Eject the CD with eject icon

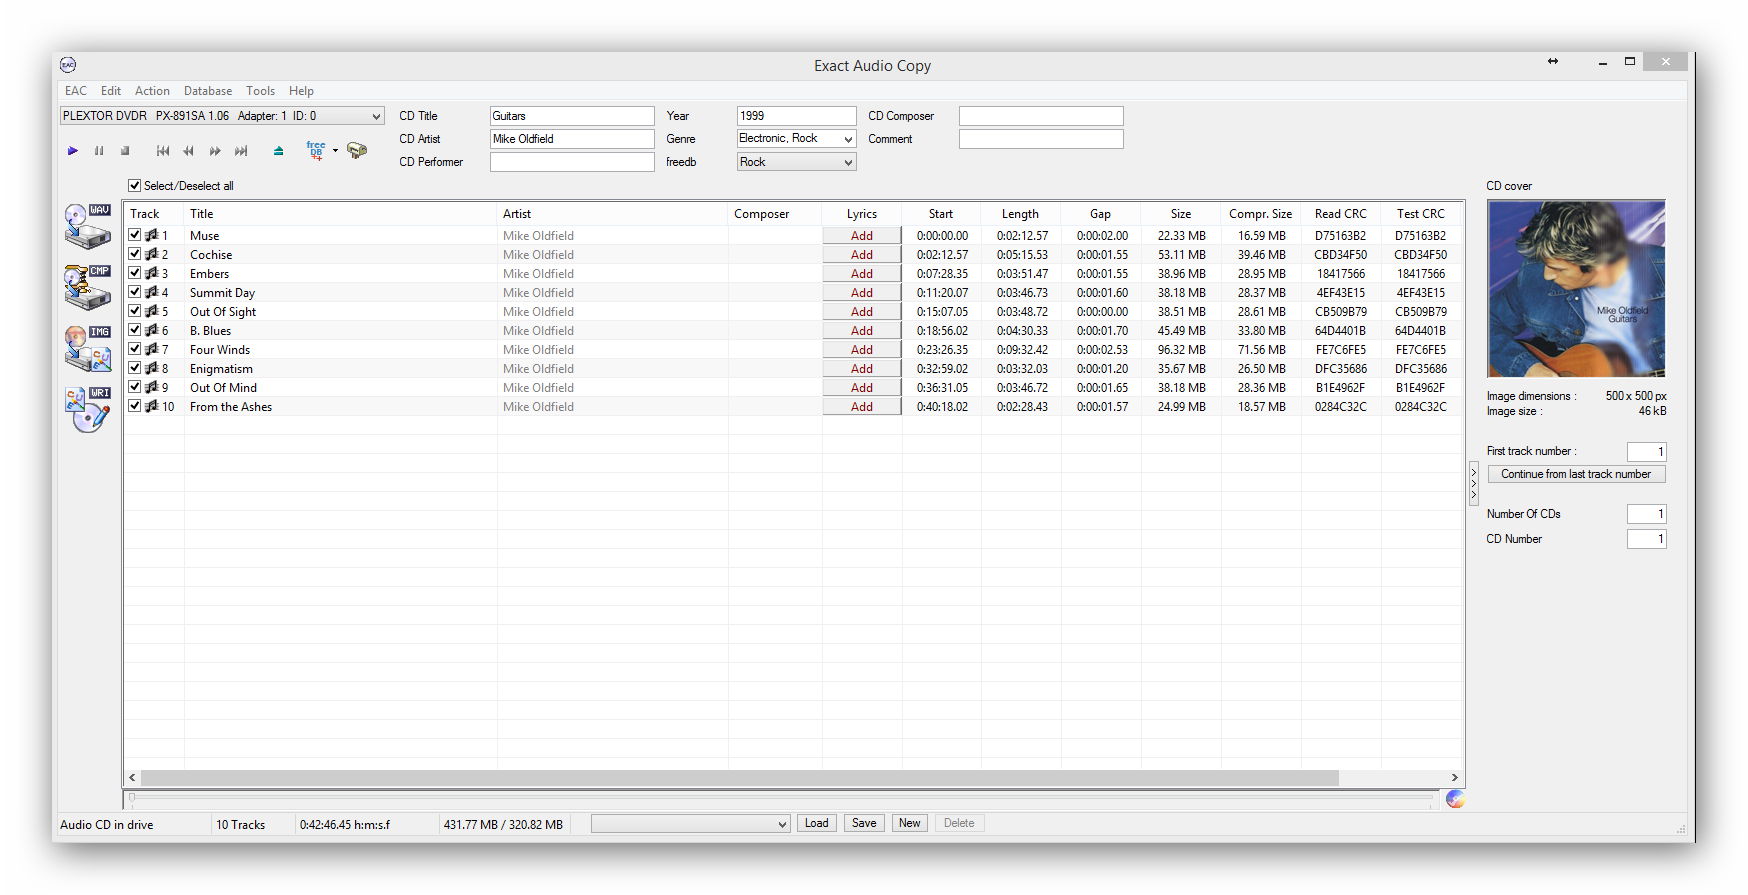tap(278, 151)
